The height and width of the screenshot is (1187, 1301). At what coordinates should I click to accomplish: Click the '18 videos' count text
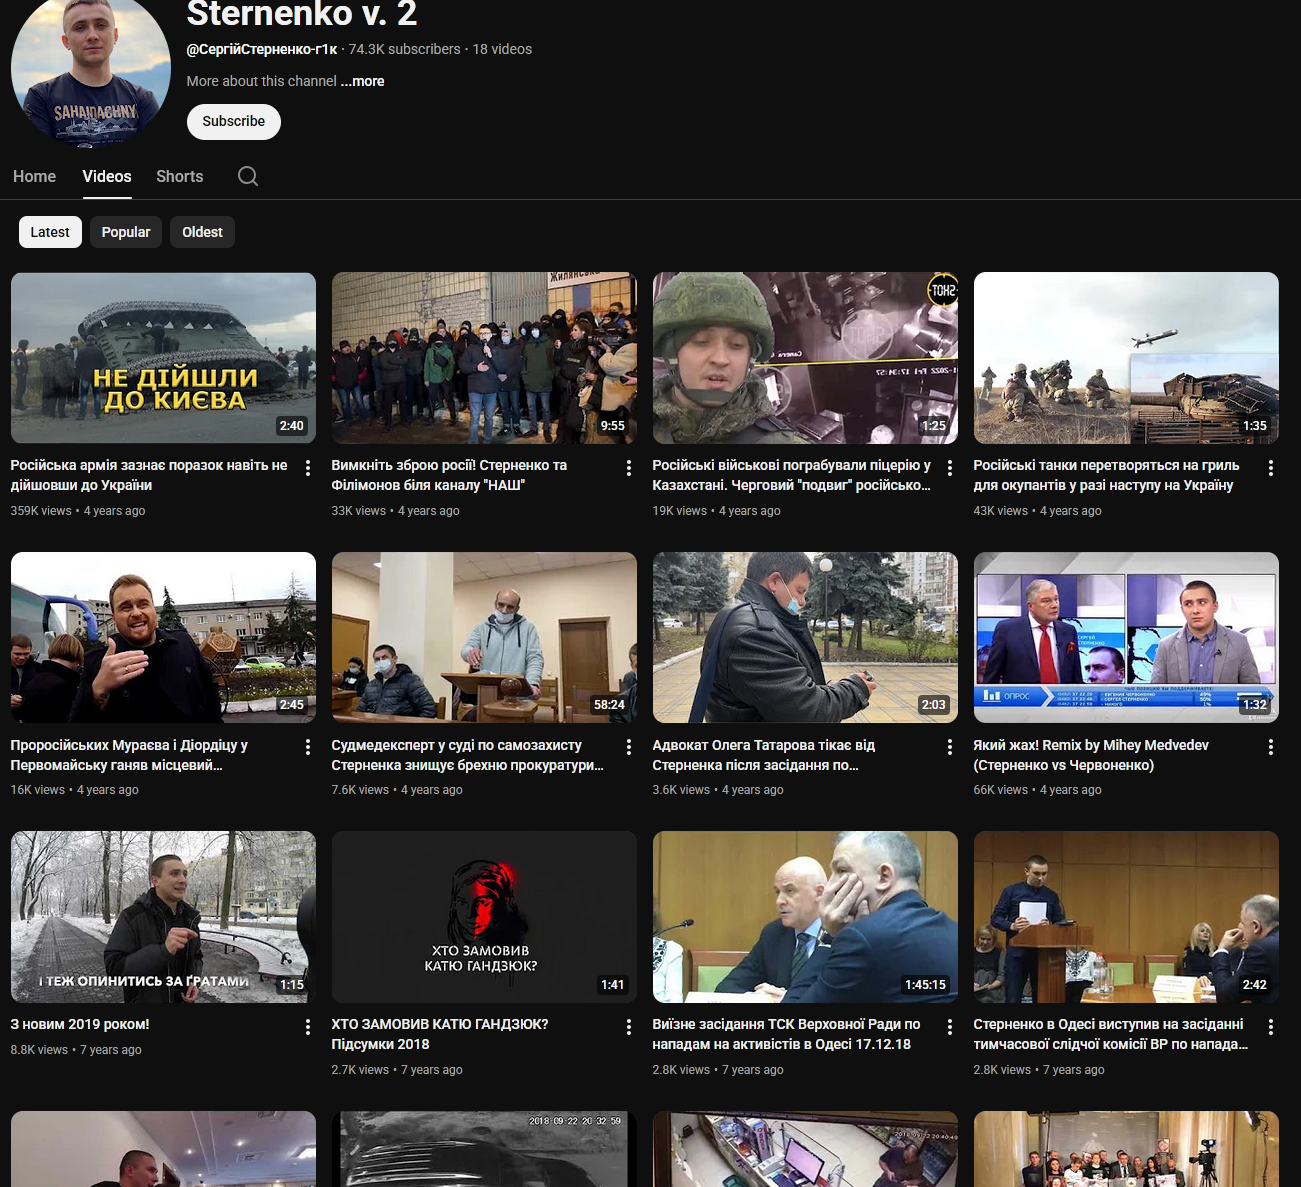click(502, 49)
